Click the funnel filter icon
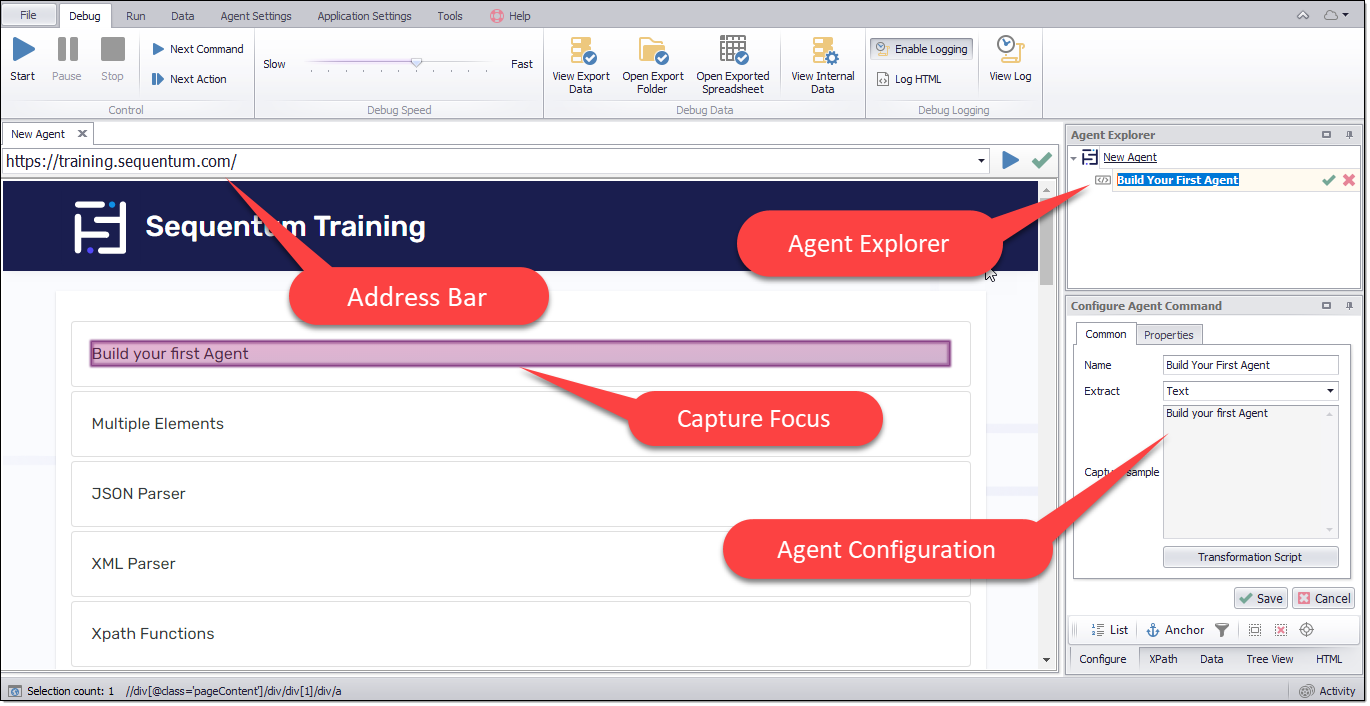Viewport: 1370px width, 706px height. pos(1221,630)
